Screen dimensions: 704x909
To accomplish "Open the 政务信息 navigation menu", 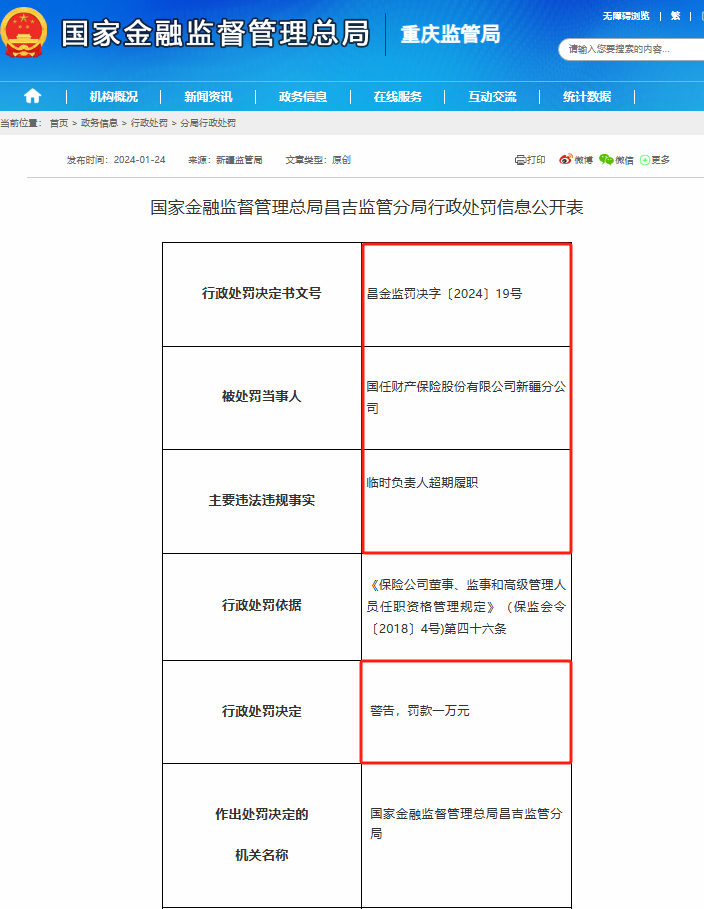I will point(303,97).
